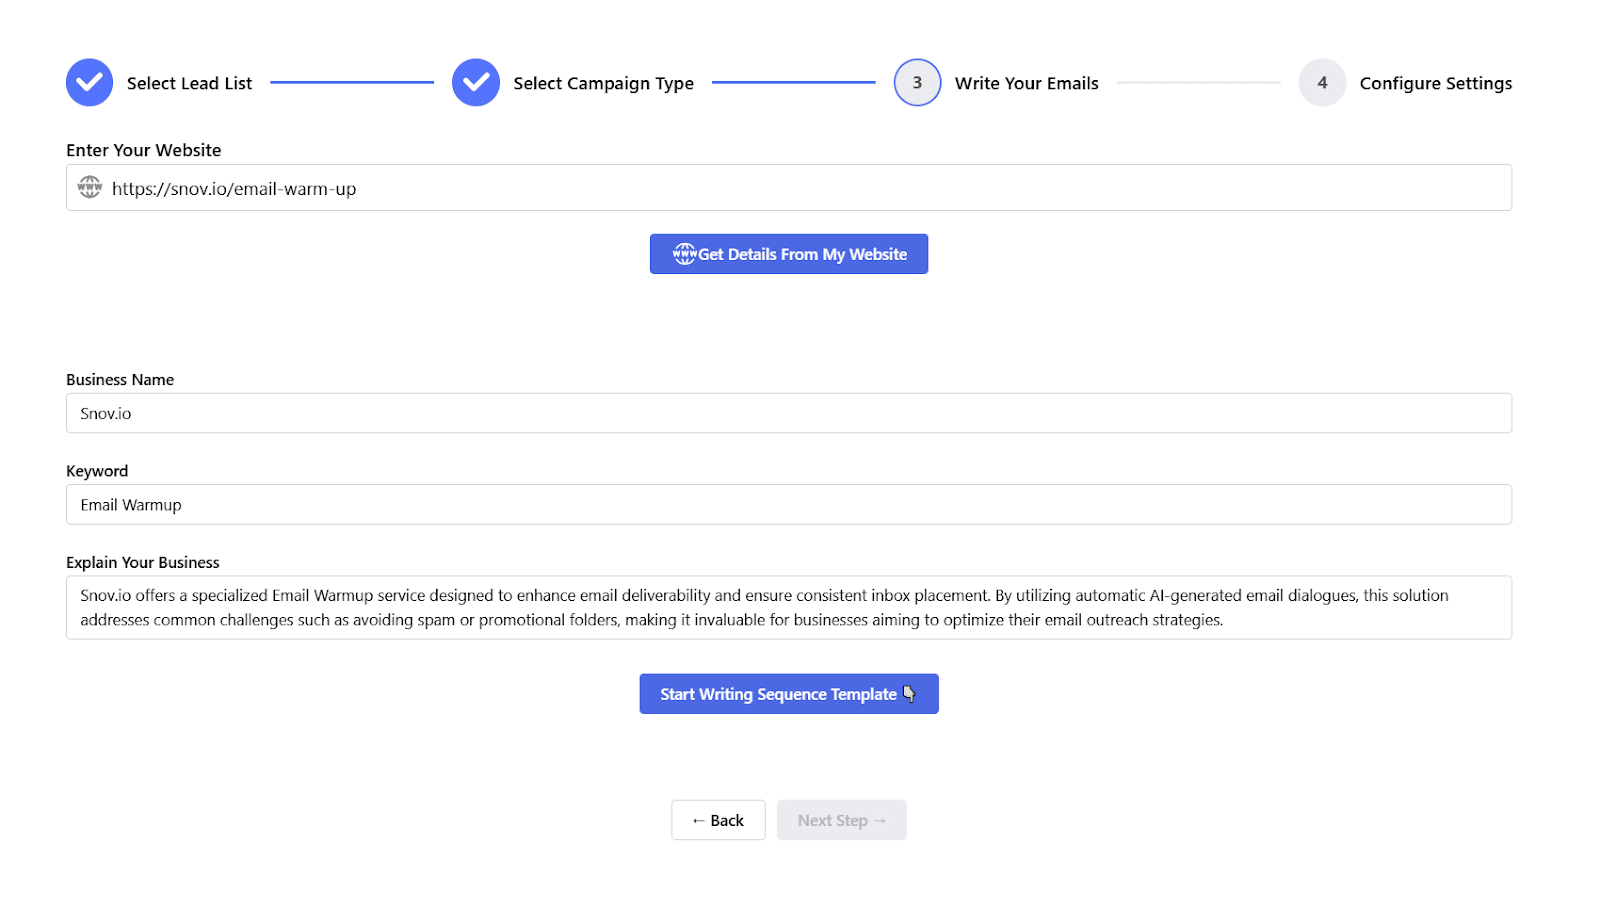
Task: Click the disabled Next Step button
Action: pos(841,819)
